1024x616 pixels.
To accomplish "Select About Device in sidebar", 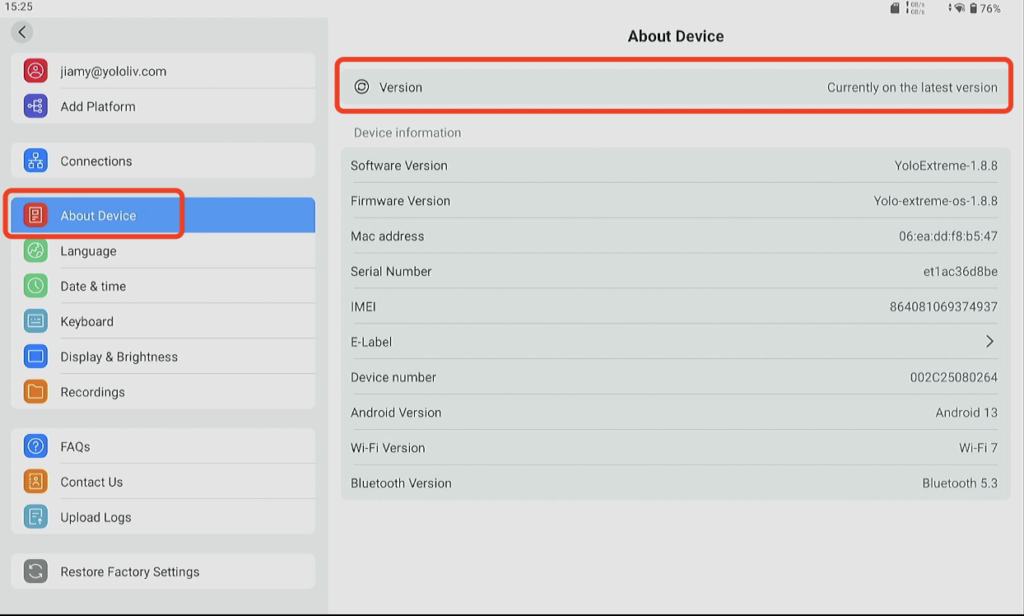I will [163, 216].
